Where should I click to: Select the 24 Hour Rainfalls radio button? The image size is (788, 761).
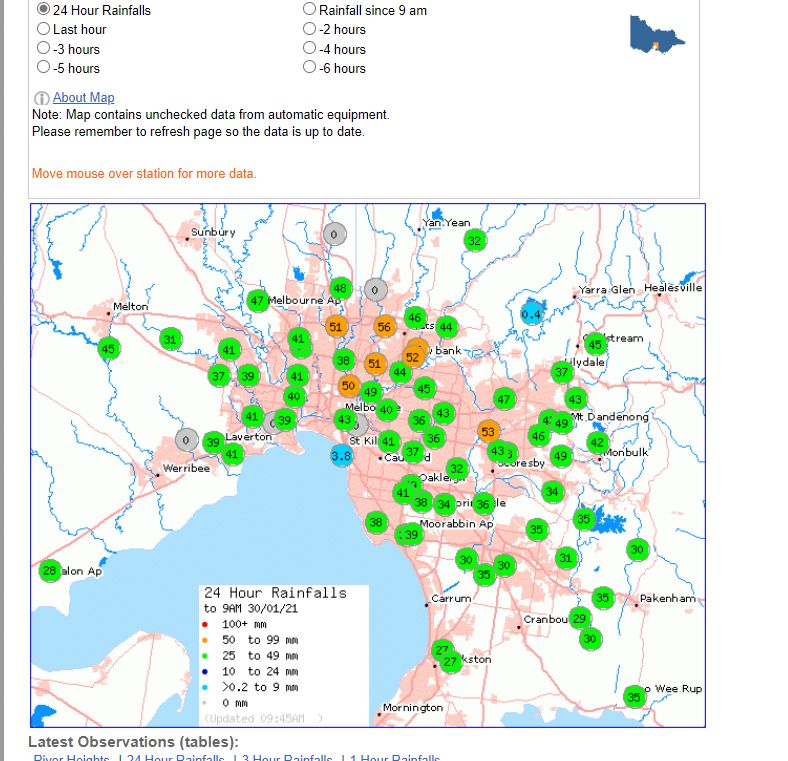[x=44, y=9]
